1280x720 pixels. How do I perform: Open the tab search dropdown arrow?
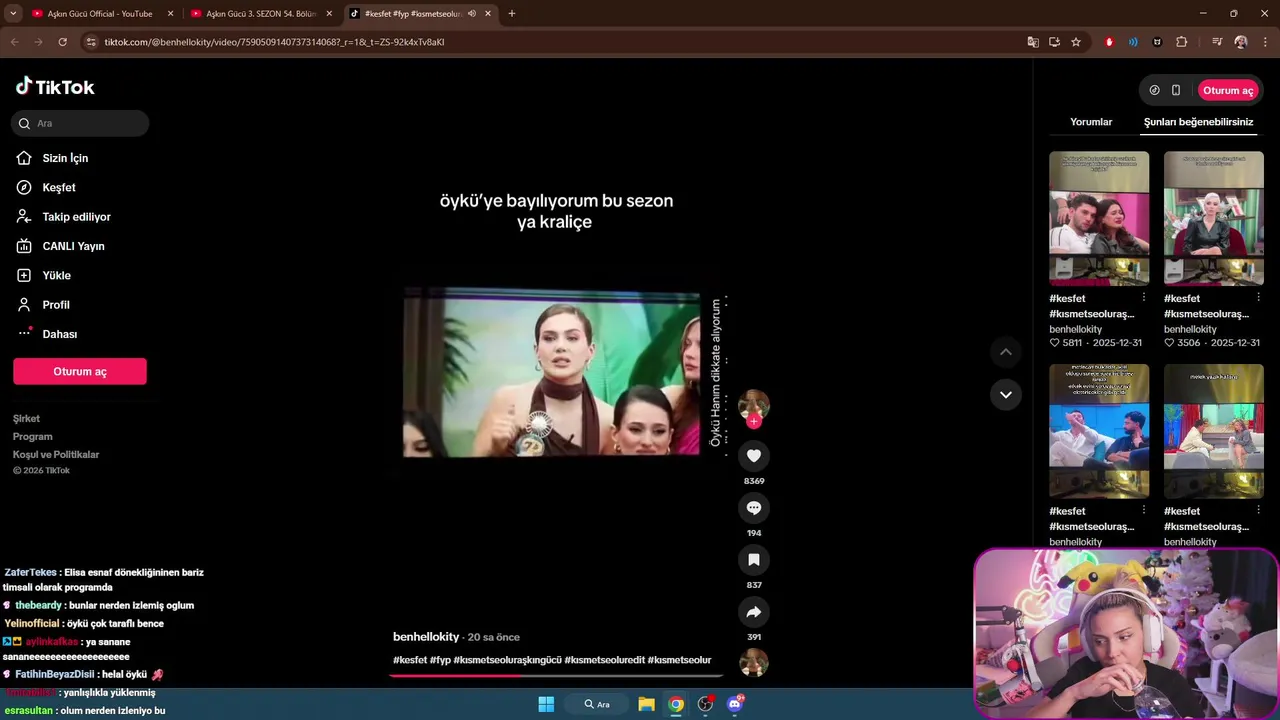pos(13,14)
